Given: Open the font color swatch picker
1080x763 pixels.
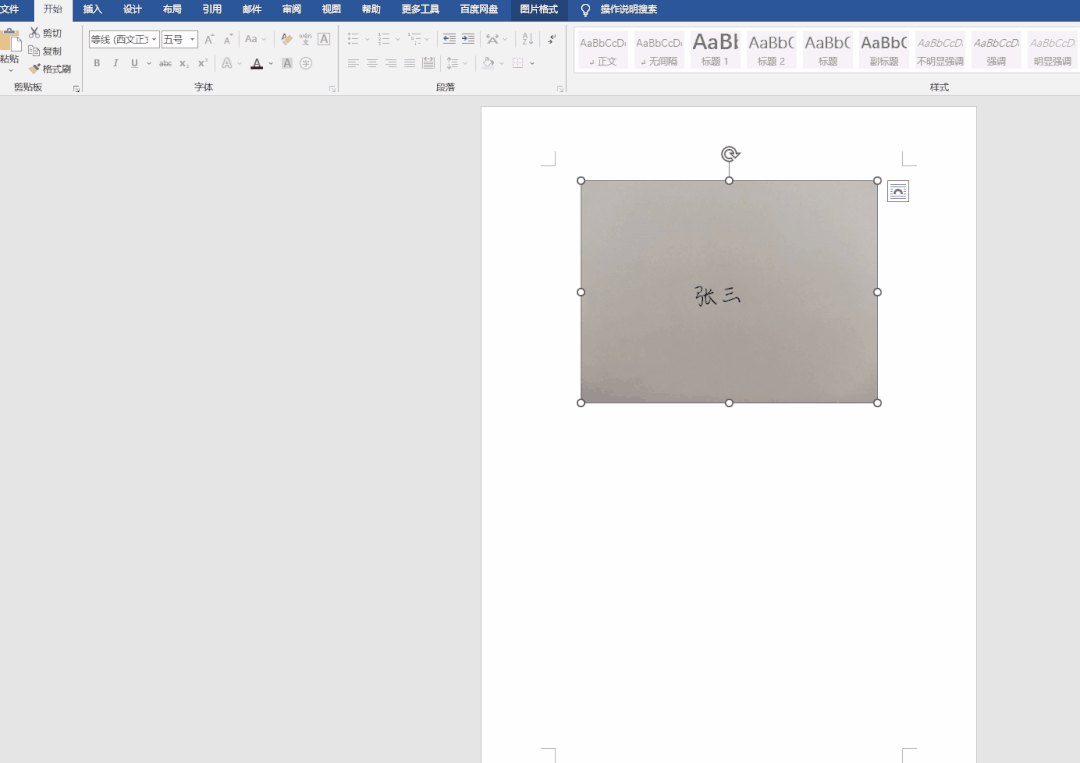Looking at the screenshot, I should 269,63.
